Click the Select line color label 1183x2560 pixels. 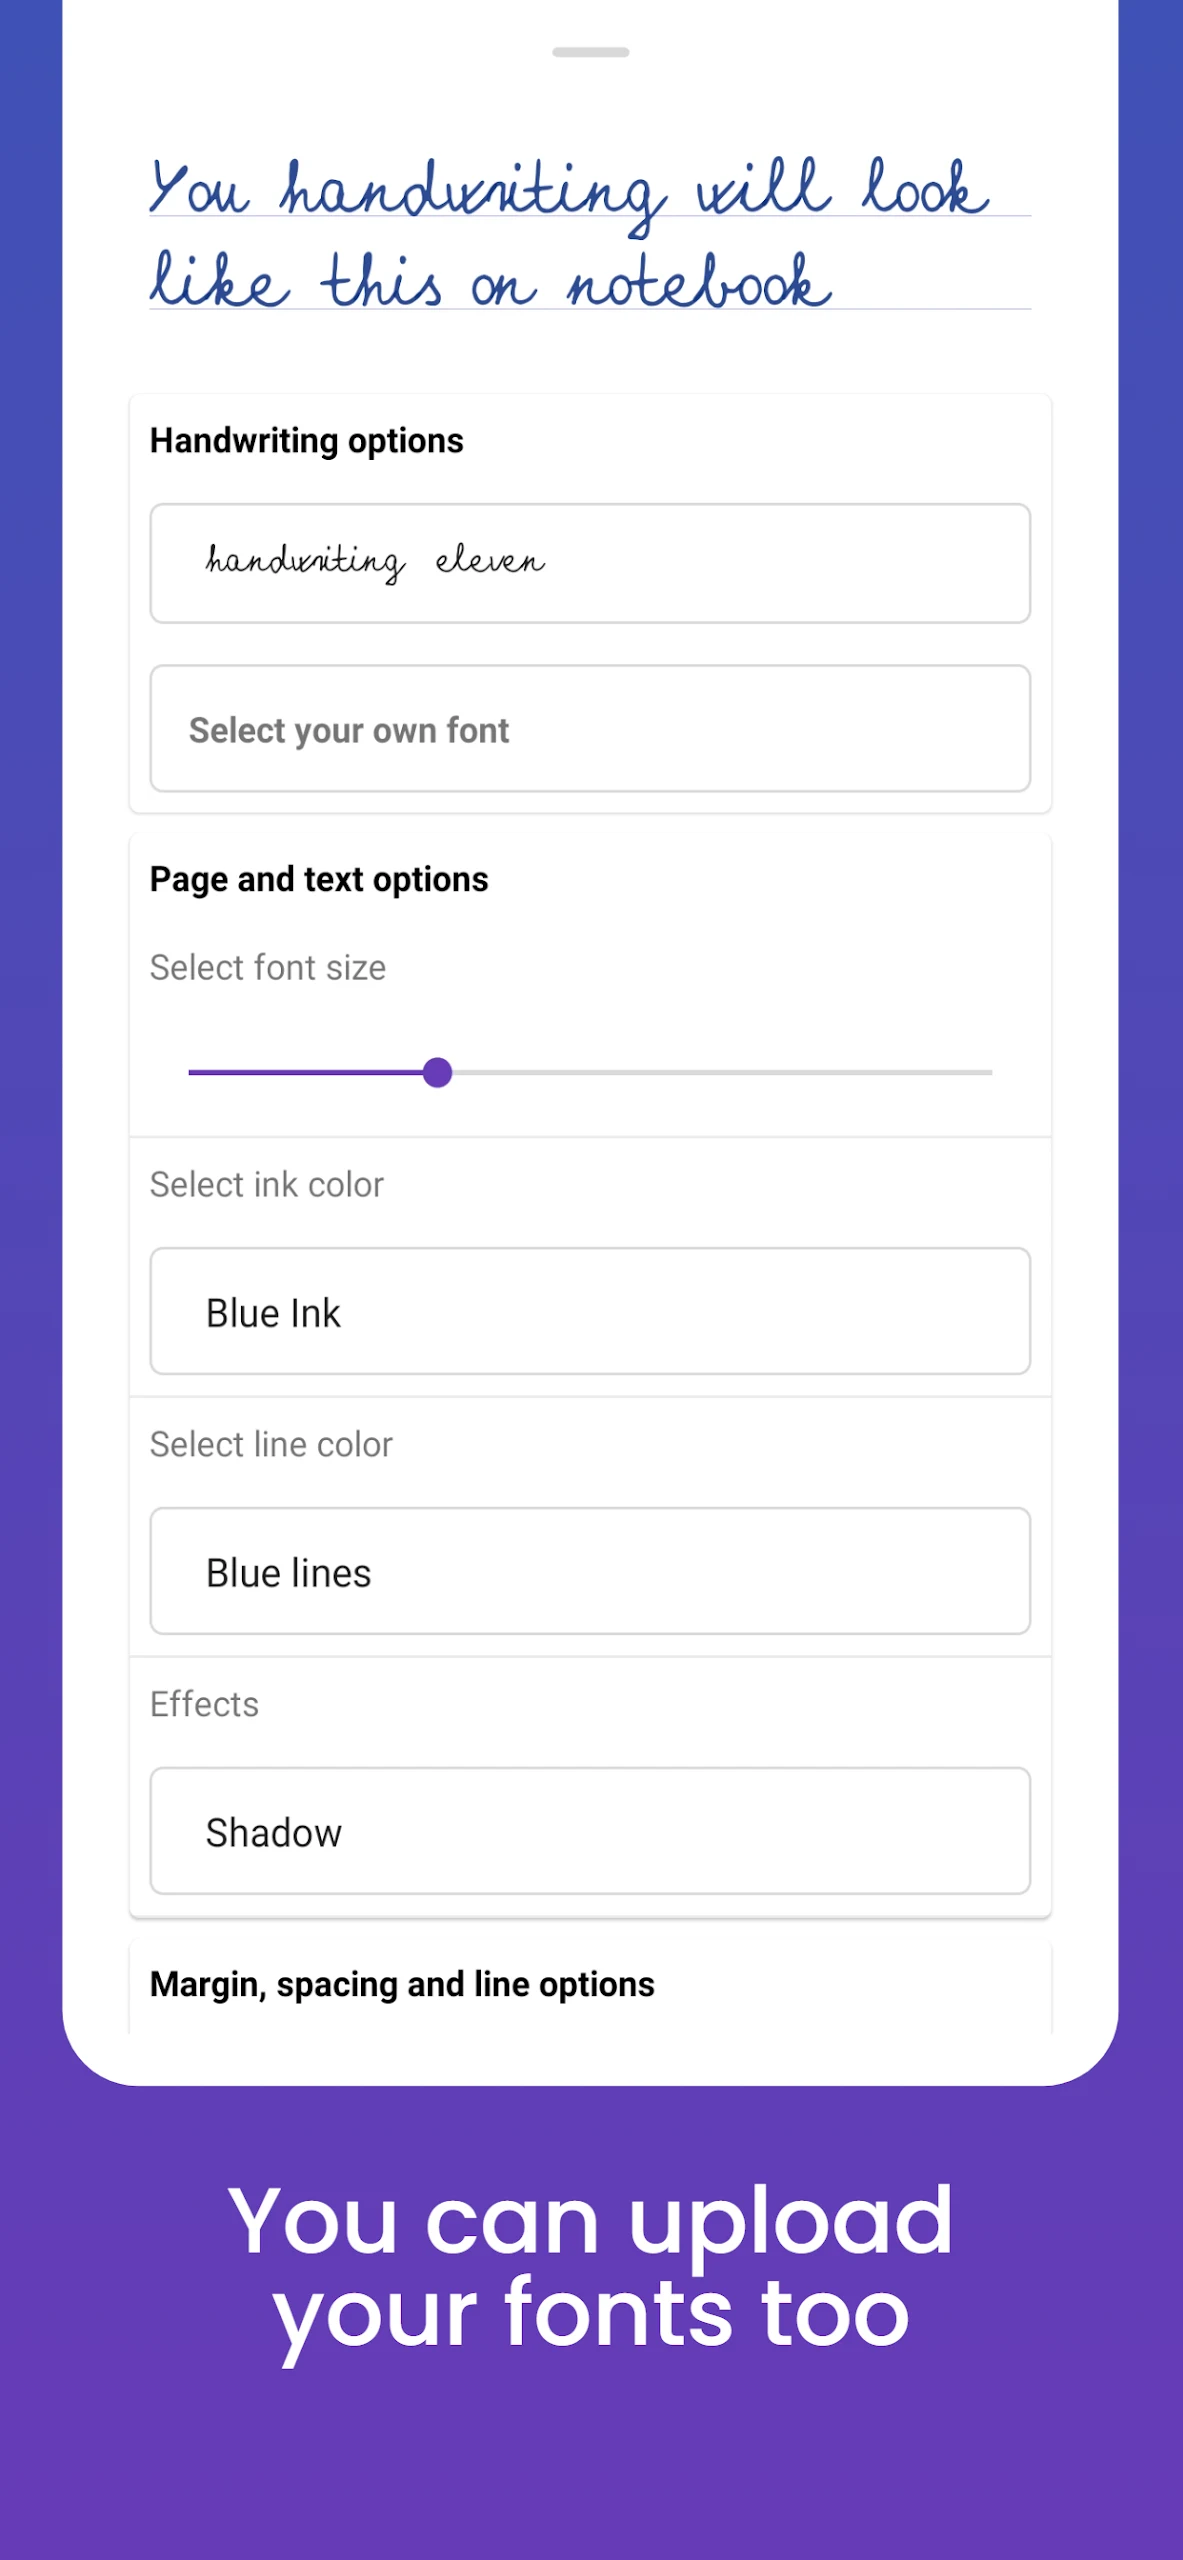[x=271, y=1445]
